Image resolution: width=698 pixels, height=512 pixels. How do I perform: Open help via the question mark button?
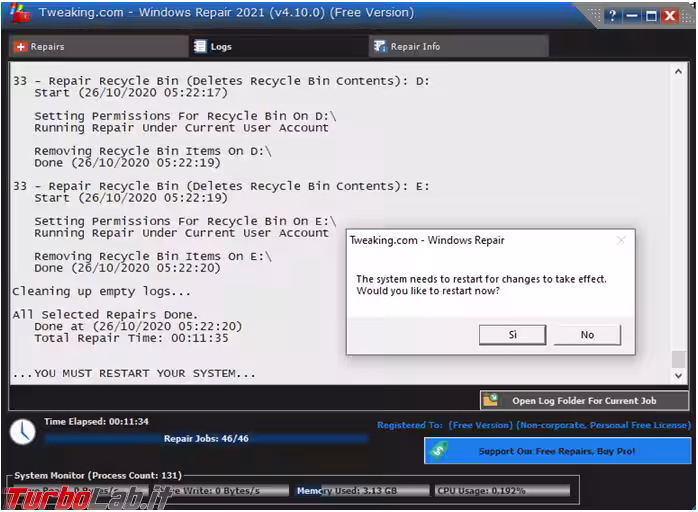[613, 16]
